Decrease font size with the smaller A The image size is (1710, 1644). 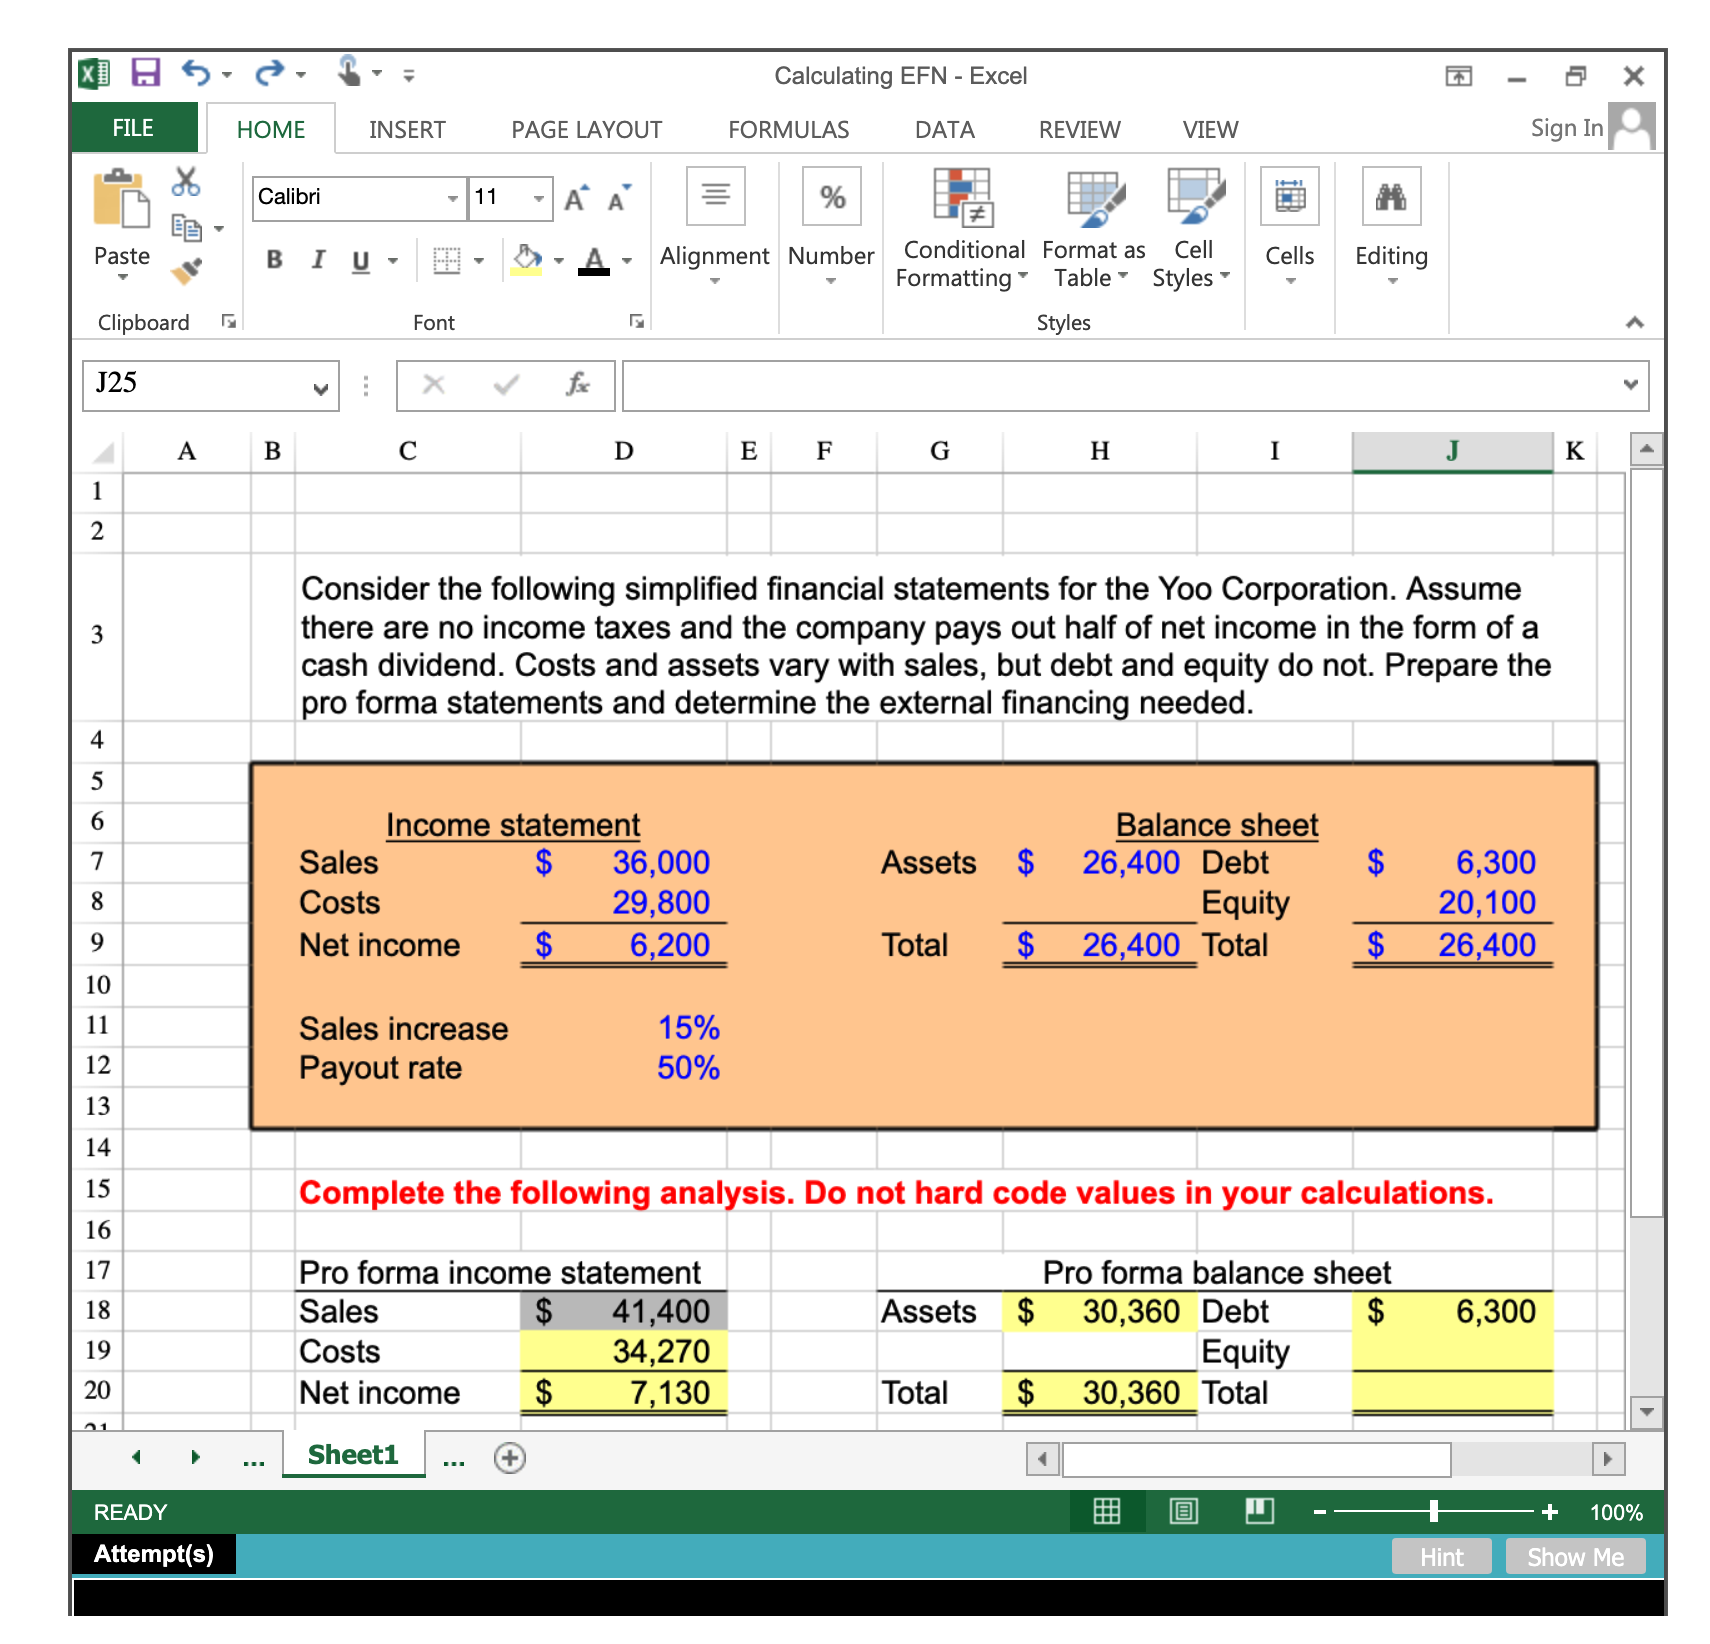620,198
